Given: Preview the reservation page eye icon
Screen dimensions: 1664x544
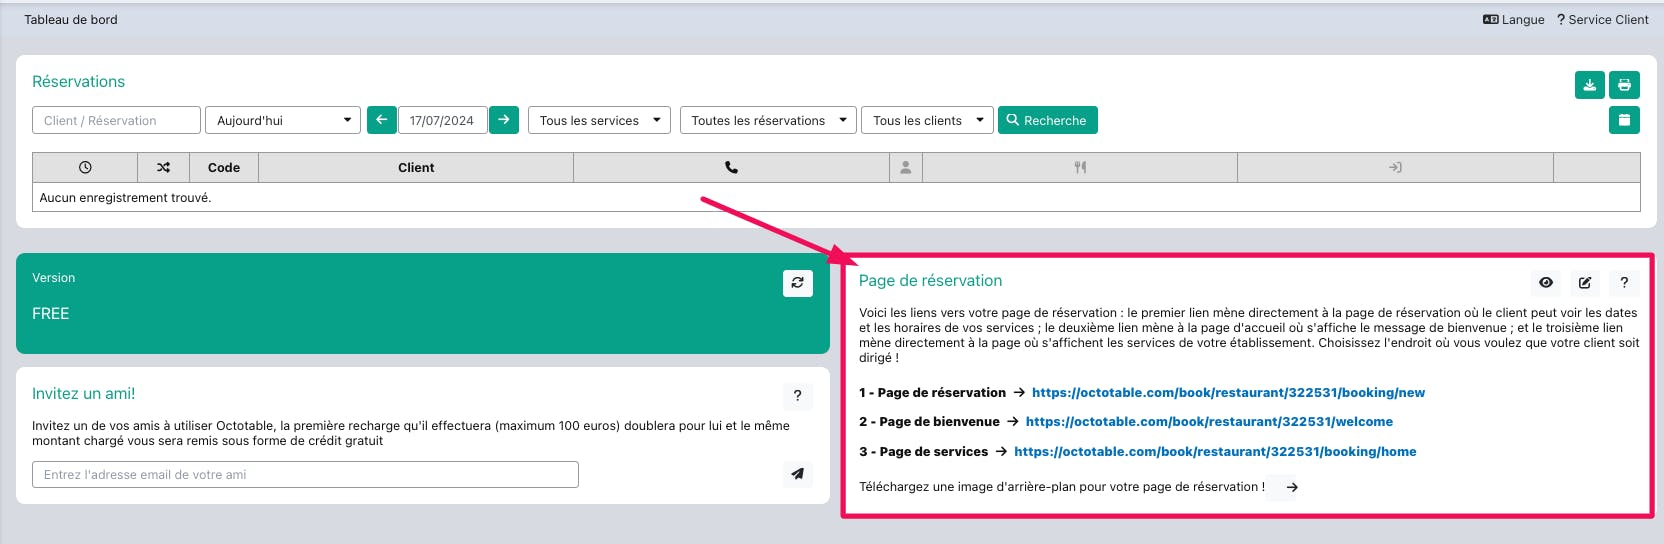Looking at the screenshot, I should pos(1546,283).
